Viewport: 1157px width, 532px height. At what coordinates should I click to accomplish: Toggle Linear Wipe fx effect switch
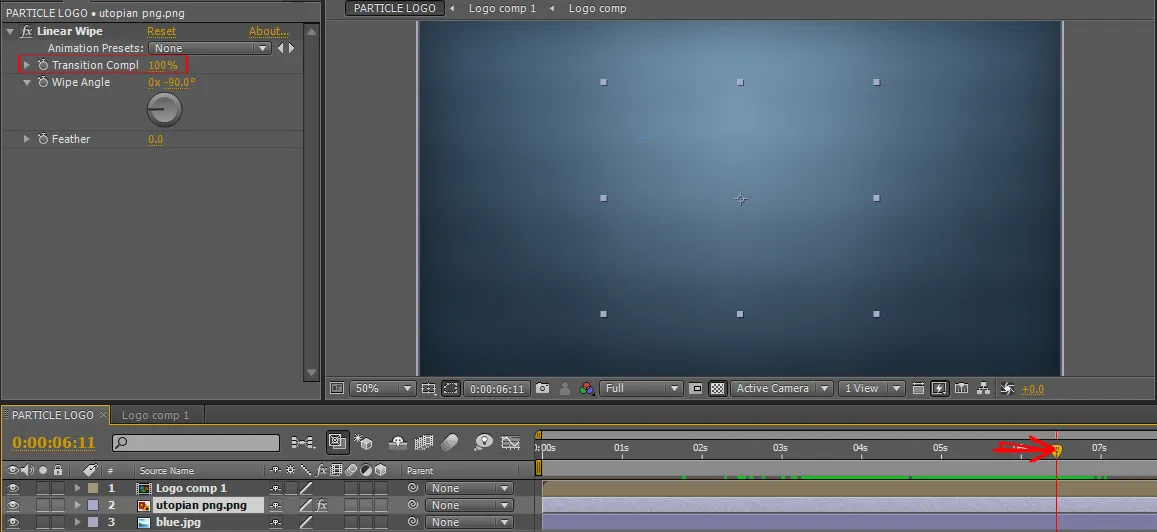(27, 31)
